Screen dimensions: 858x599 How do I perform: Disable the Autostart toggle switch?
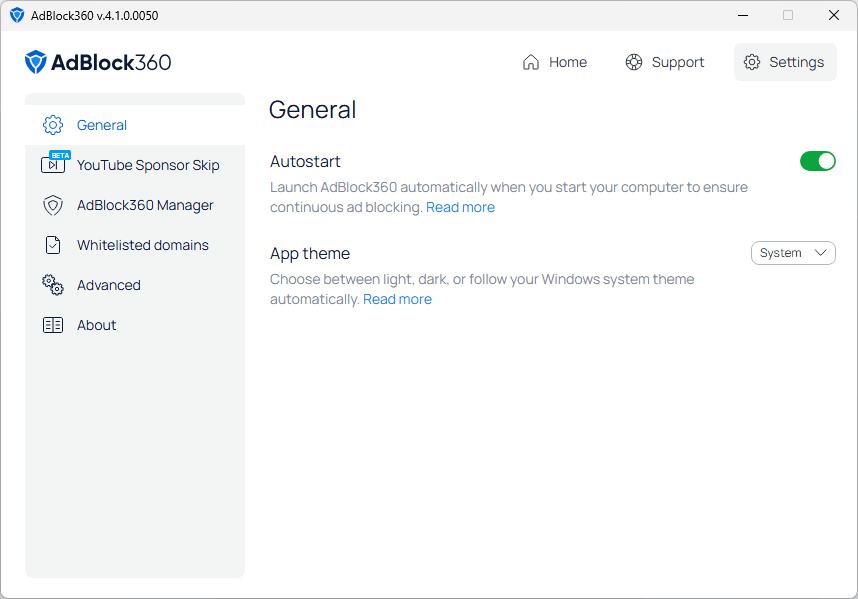[817, 161]
